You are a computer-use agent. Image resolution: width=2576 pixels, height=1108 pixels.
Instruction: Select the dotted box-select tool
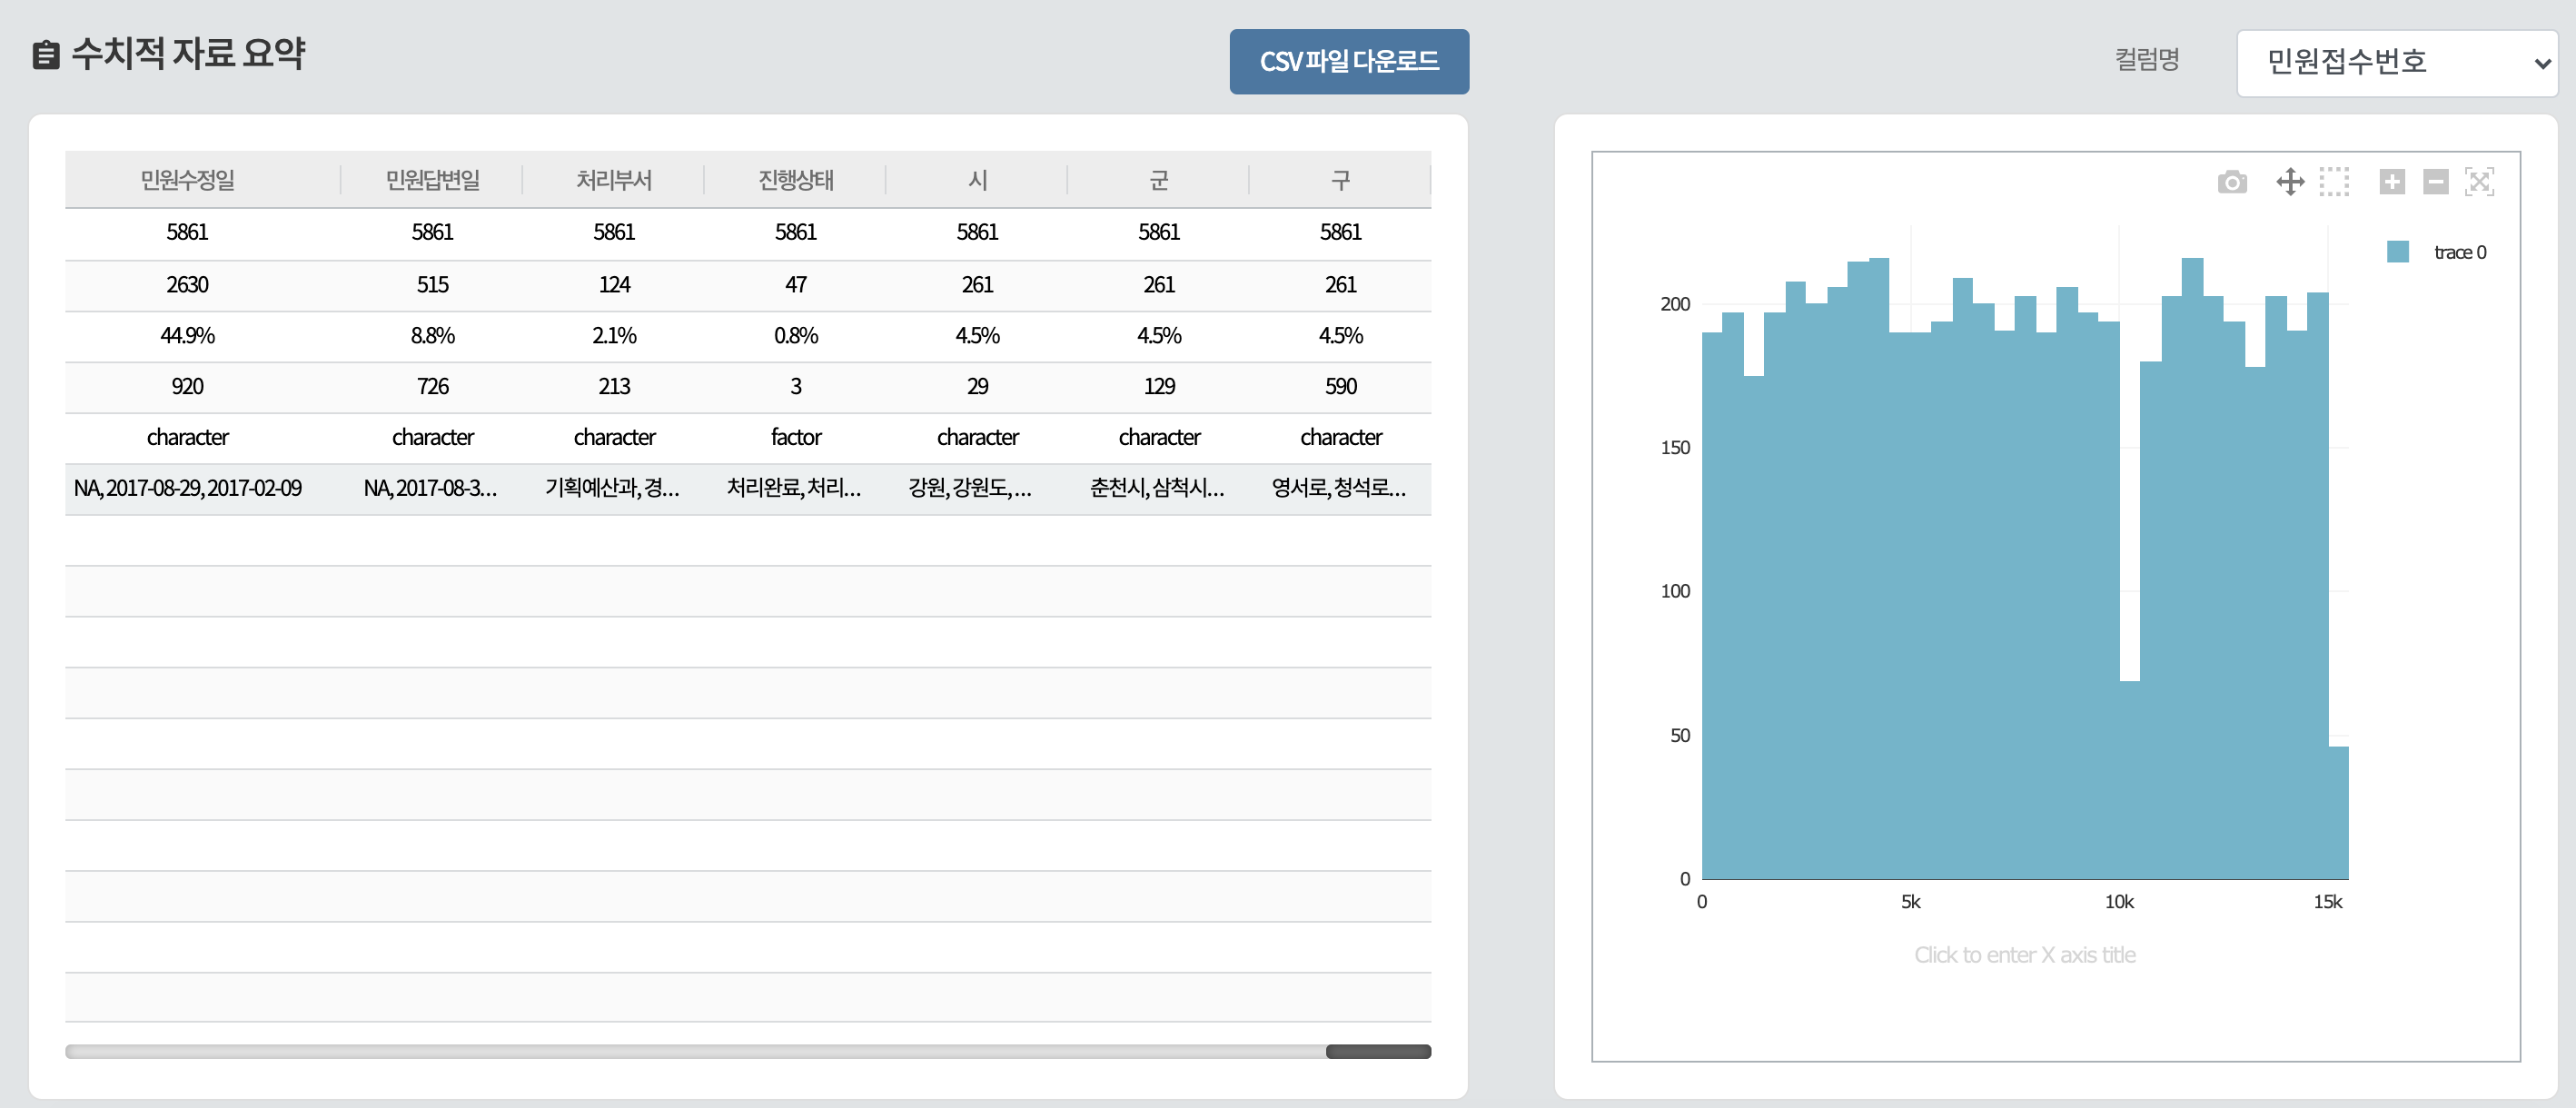click(2333, 182)
